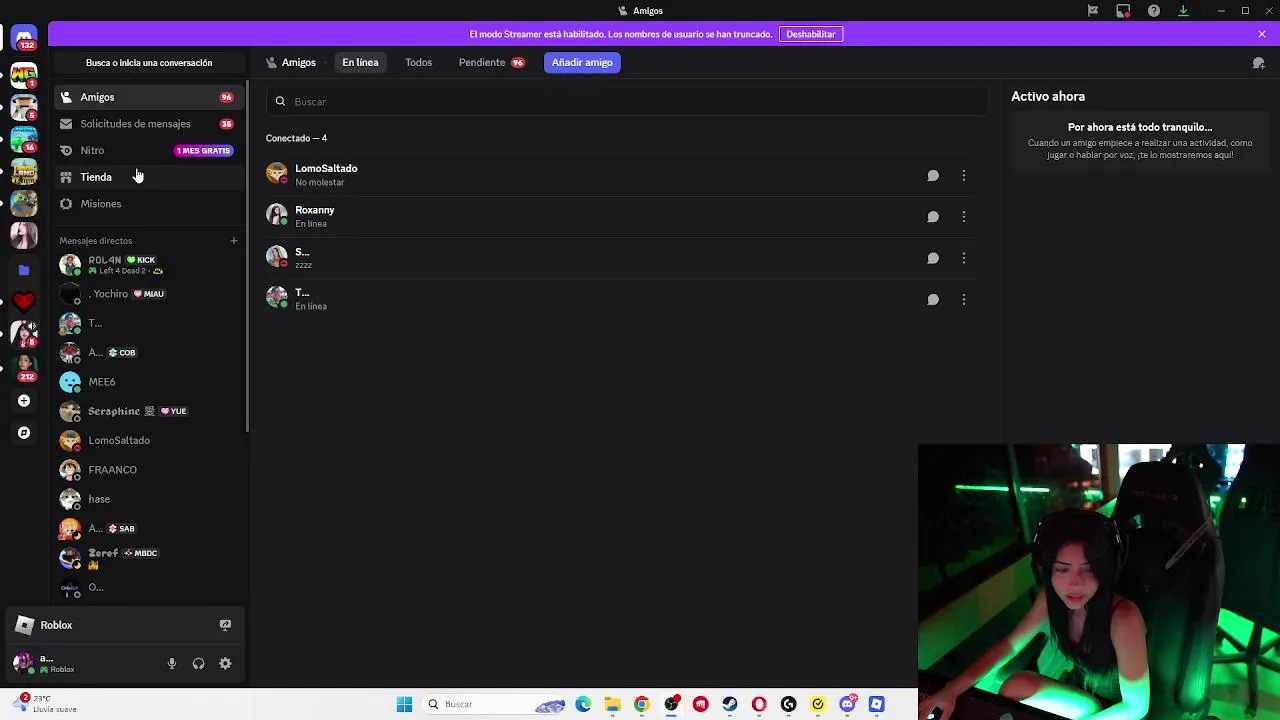Stream Roblox with screen share icon

[225, 625]
